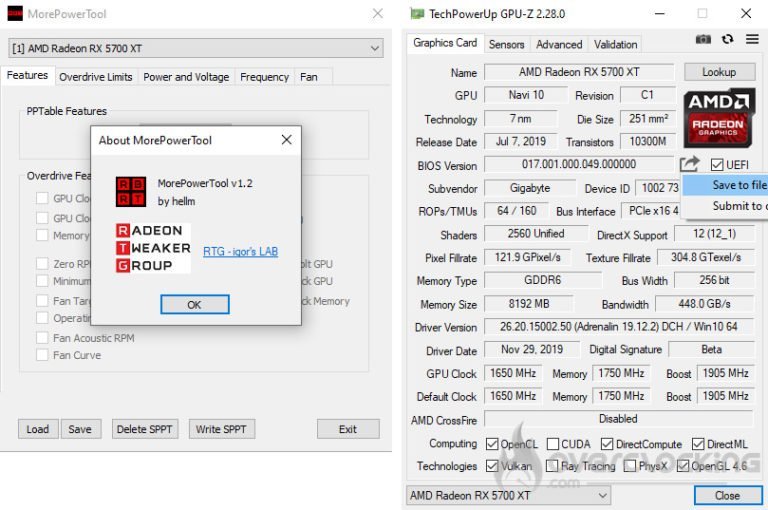Click the 121.9 GPixel/s fillrate value
Screen dimensions: 768x510
(528, 257)
